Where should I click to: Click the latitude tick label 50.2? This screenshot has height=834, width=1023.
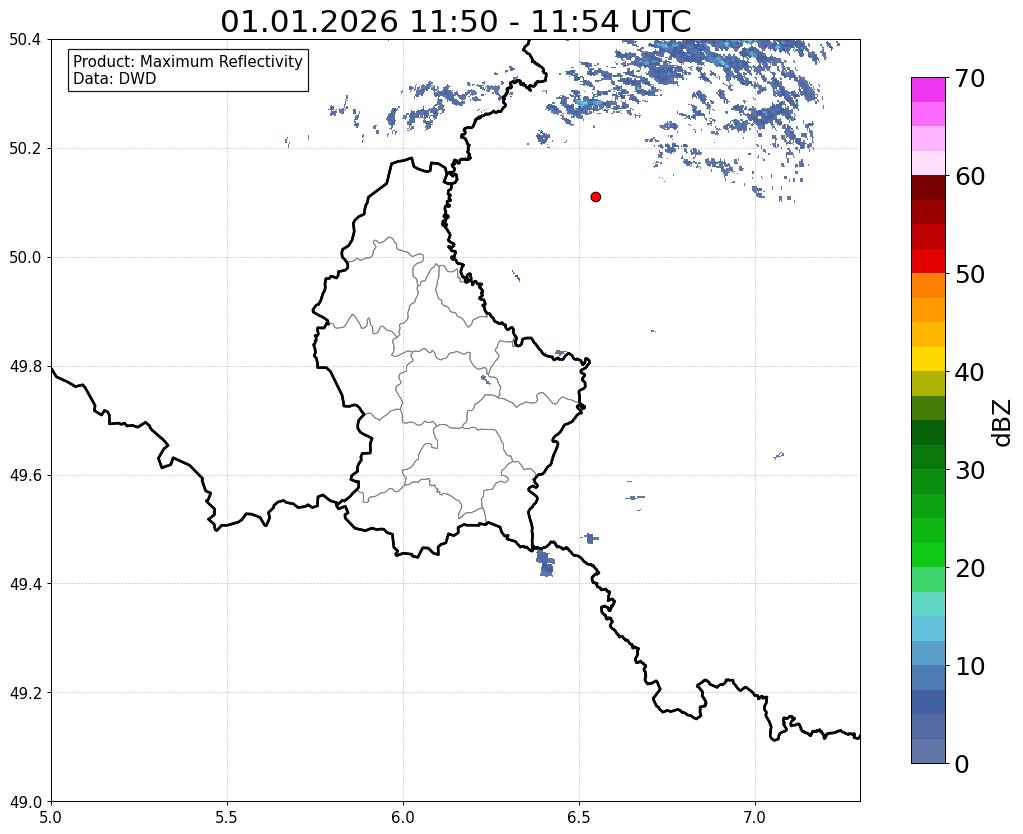(25, 149)
